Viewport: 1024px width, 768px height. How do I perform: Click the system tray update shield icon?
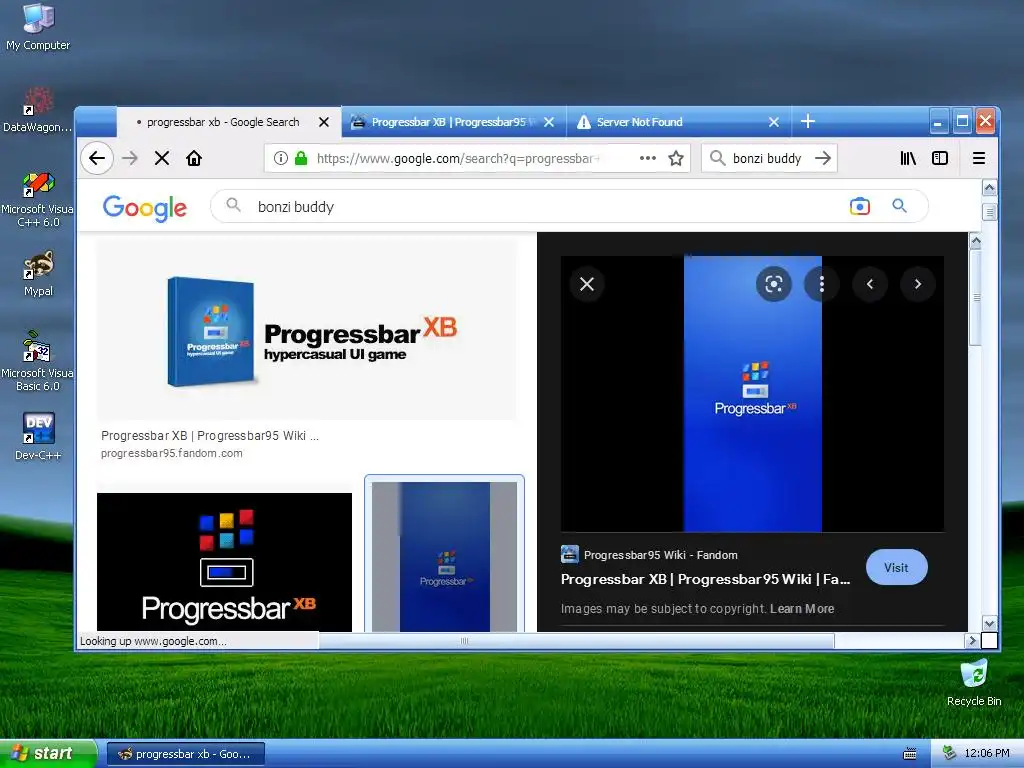(x=950, y=753)
